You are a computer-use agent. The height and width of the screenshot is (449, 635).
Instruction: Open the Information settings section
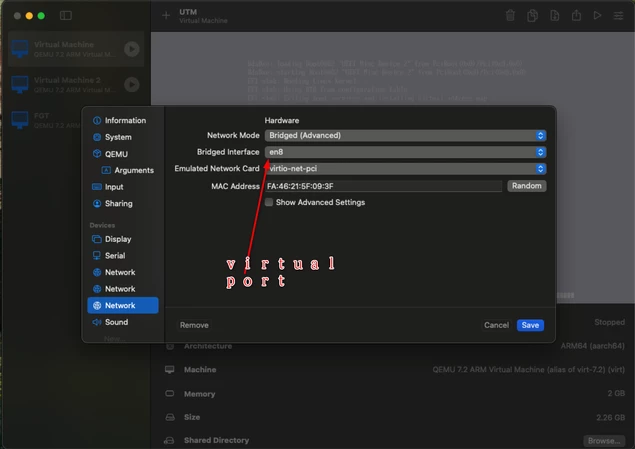click(x=123, y=120)
